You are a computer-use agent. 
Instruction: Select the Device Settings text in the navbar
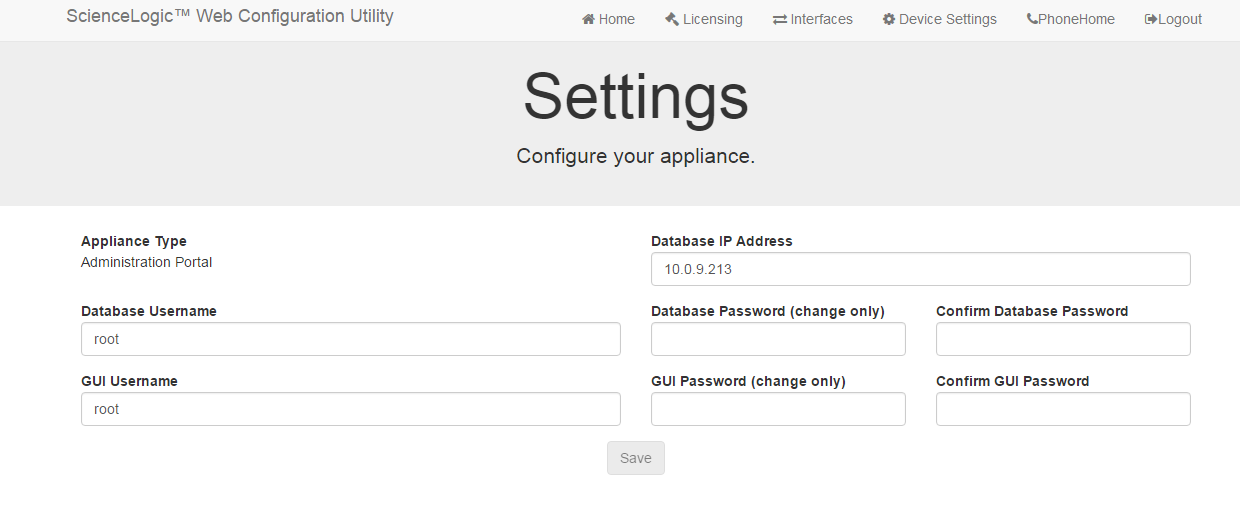tap(947, 20)
